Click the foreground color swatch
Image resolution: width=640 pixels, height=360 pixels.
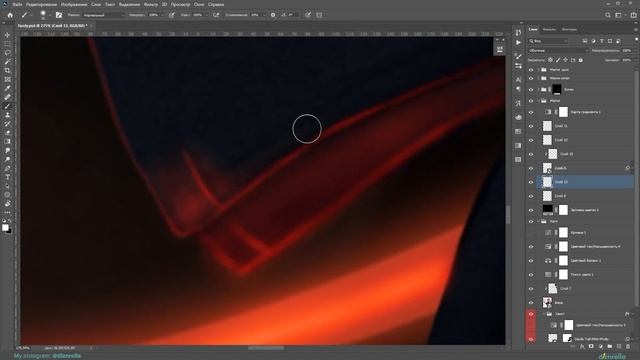[5, 227]
